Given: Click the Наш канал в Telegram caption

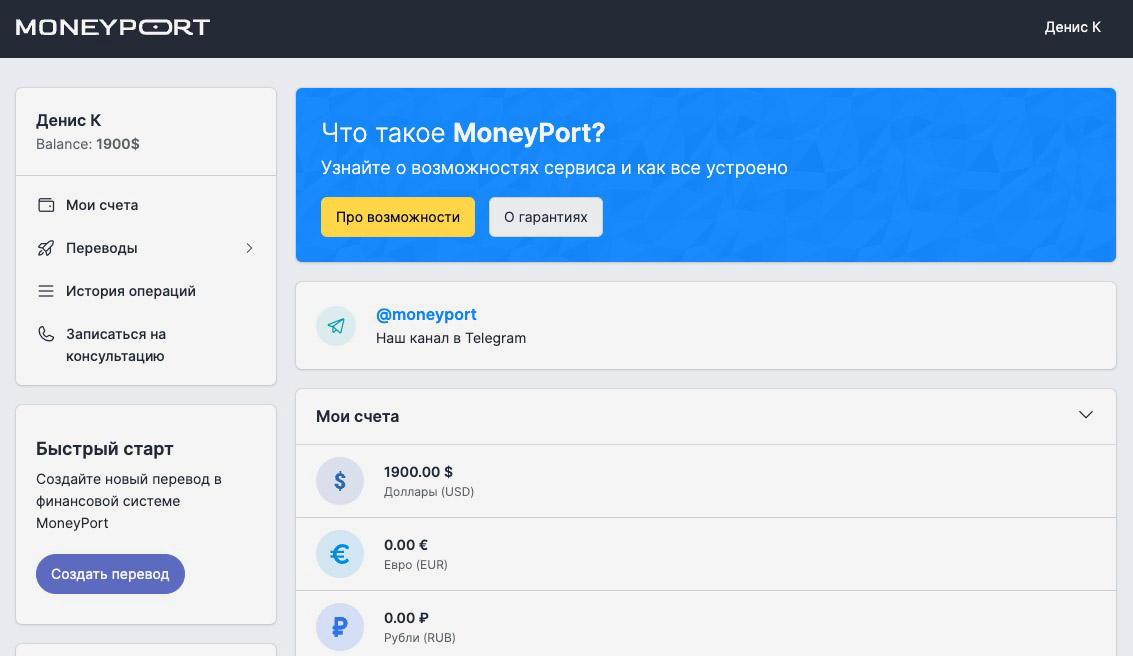Looking at the screenshot, I should pos(451,338).
